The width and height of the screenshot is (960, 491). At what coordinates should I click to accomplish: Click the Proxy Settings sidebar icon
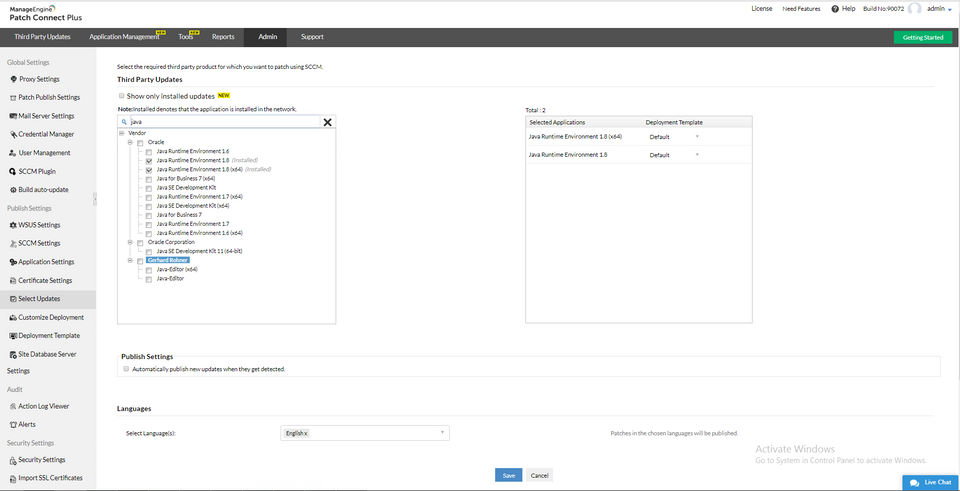[13, 79]
